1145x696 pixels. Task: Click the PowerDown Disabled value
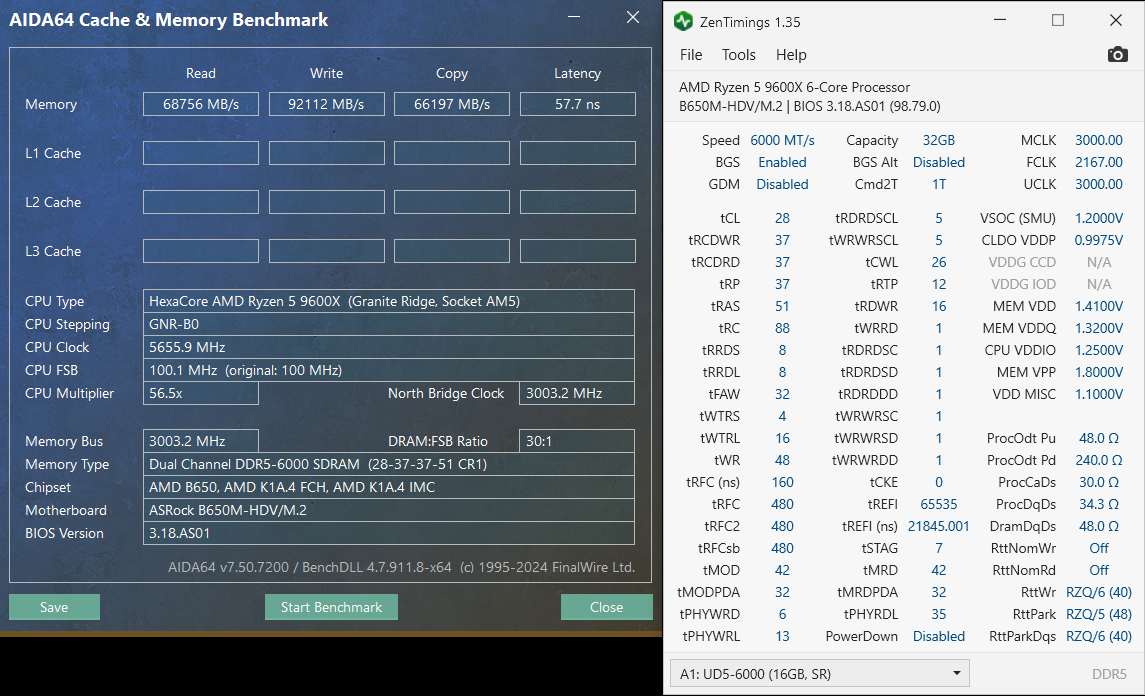click(938, 636)
